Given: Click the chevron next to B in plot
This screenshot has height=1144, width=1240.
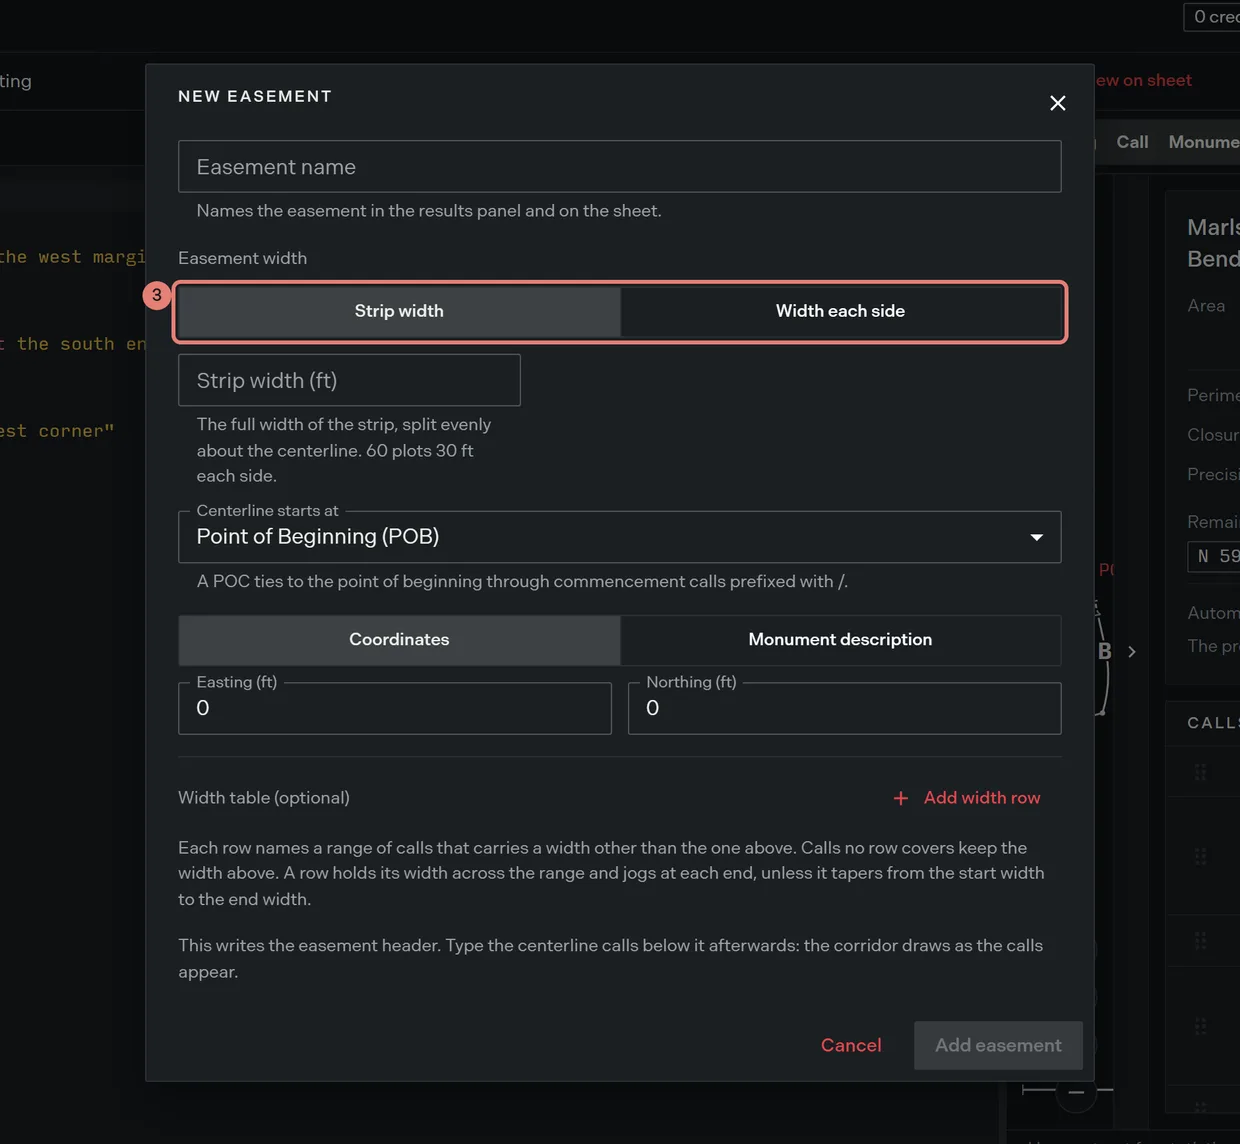Looking at the screenshot, I should tap(1132, 651).
